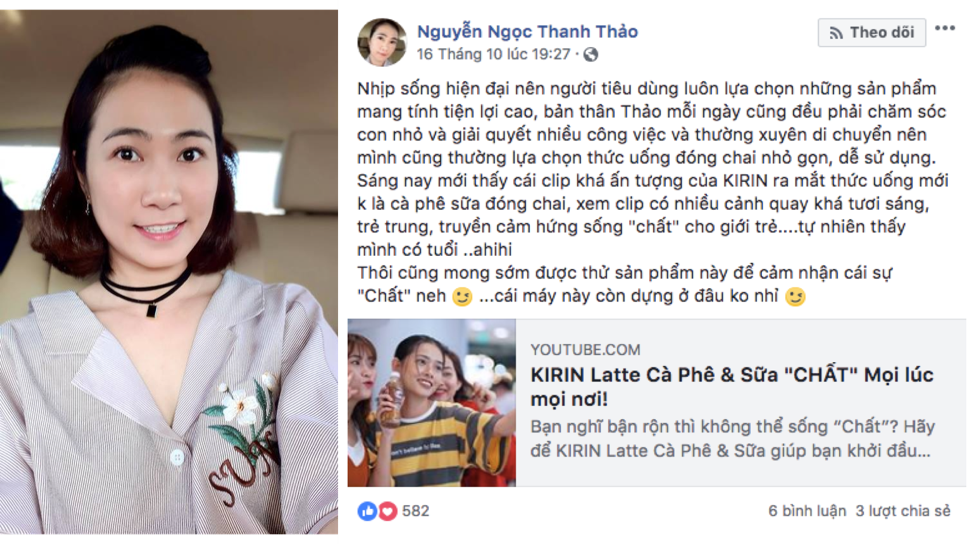Click the link preview description text
976x544 pixels.
pyautogui.click(x=733, y=439)
